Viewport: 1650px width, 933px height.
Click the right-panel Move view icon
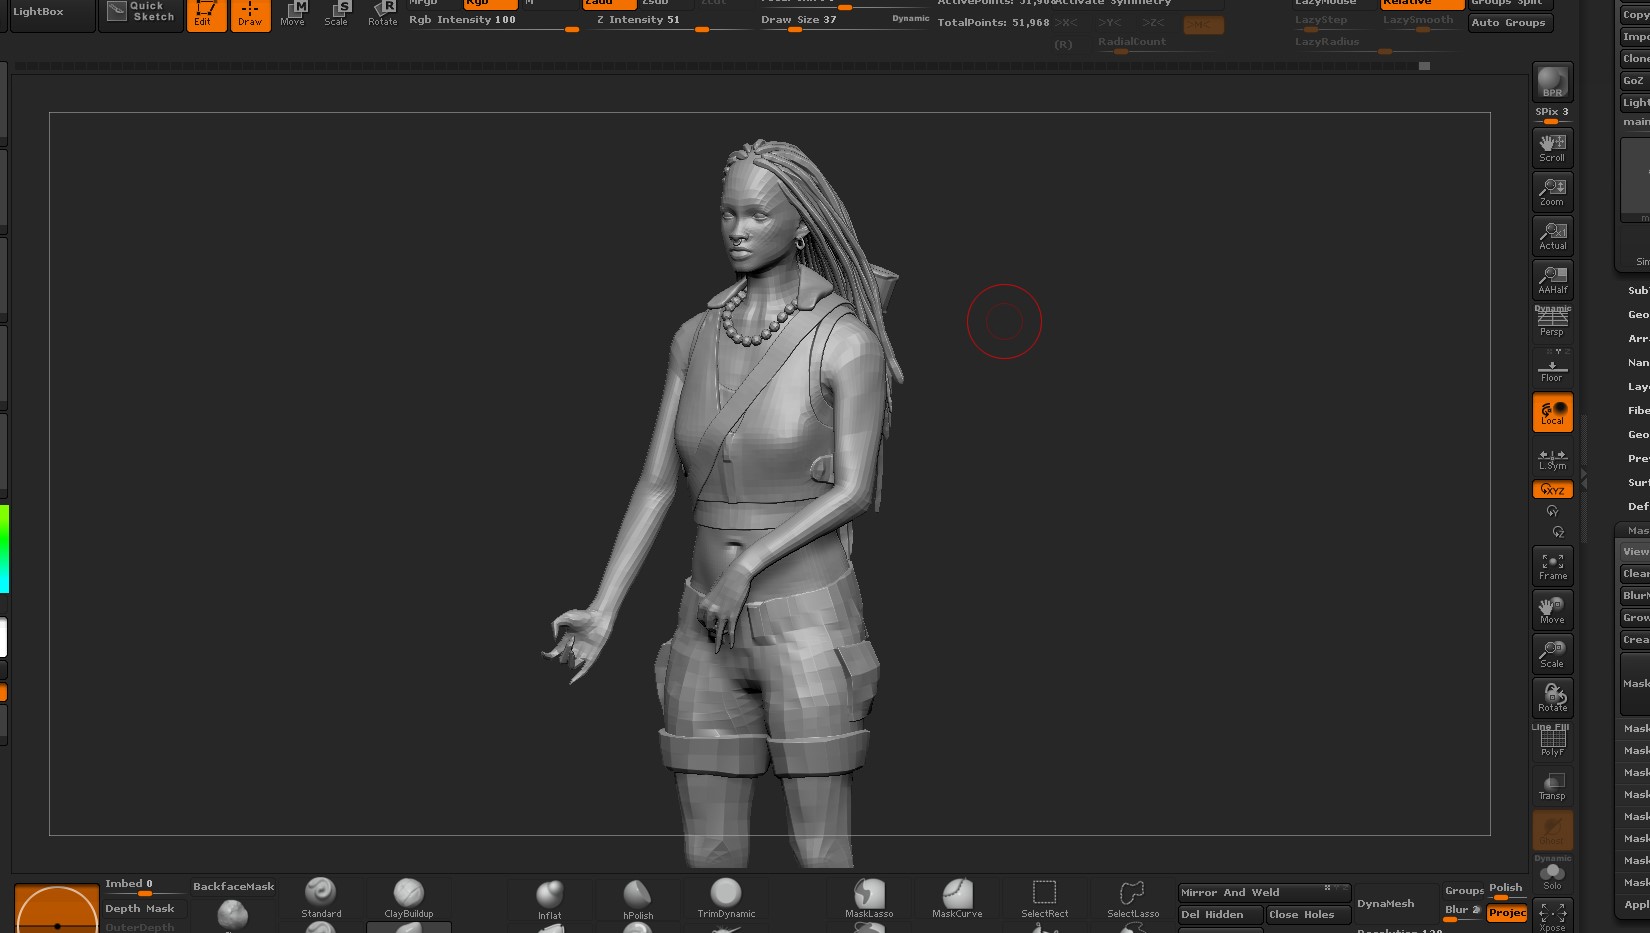pyautogui.click(x=1552, y=610)
